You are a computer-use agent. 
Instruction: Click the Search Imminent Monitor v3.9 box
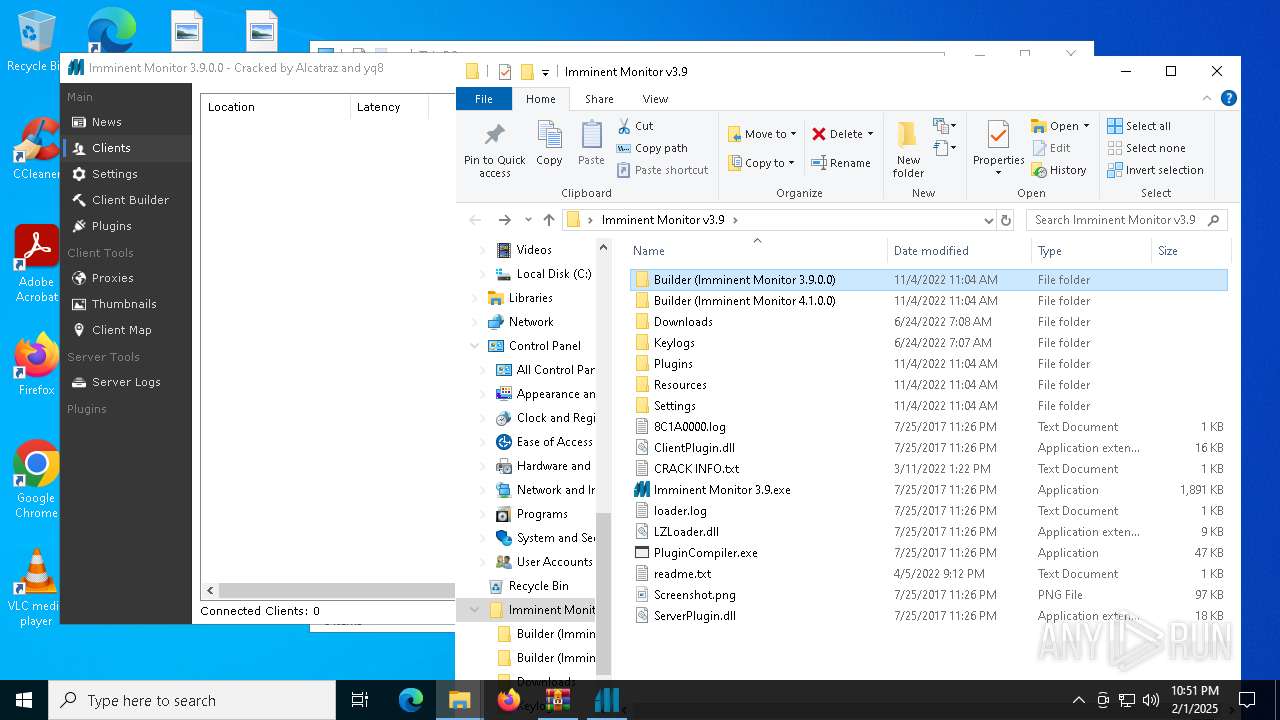[x=1127, y=220]
